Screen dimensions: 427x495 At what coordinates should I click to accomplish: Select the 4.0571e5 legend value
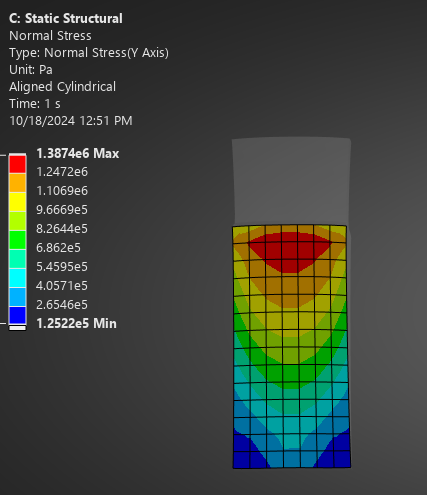coord(62,286)
